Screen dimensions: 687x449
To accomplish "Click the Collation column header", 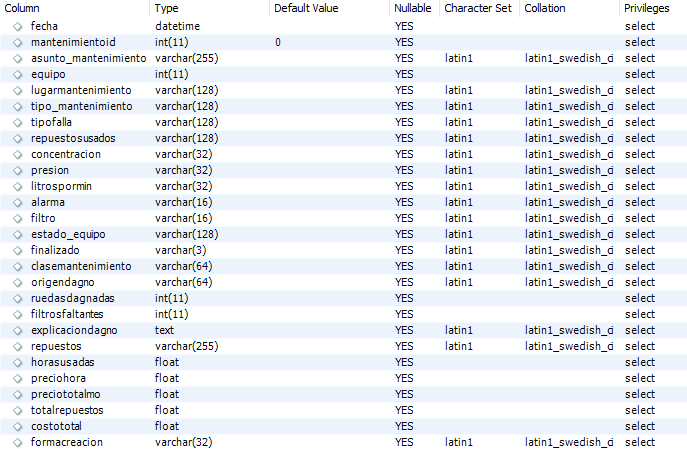I will click(x=545, y=8).
